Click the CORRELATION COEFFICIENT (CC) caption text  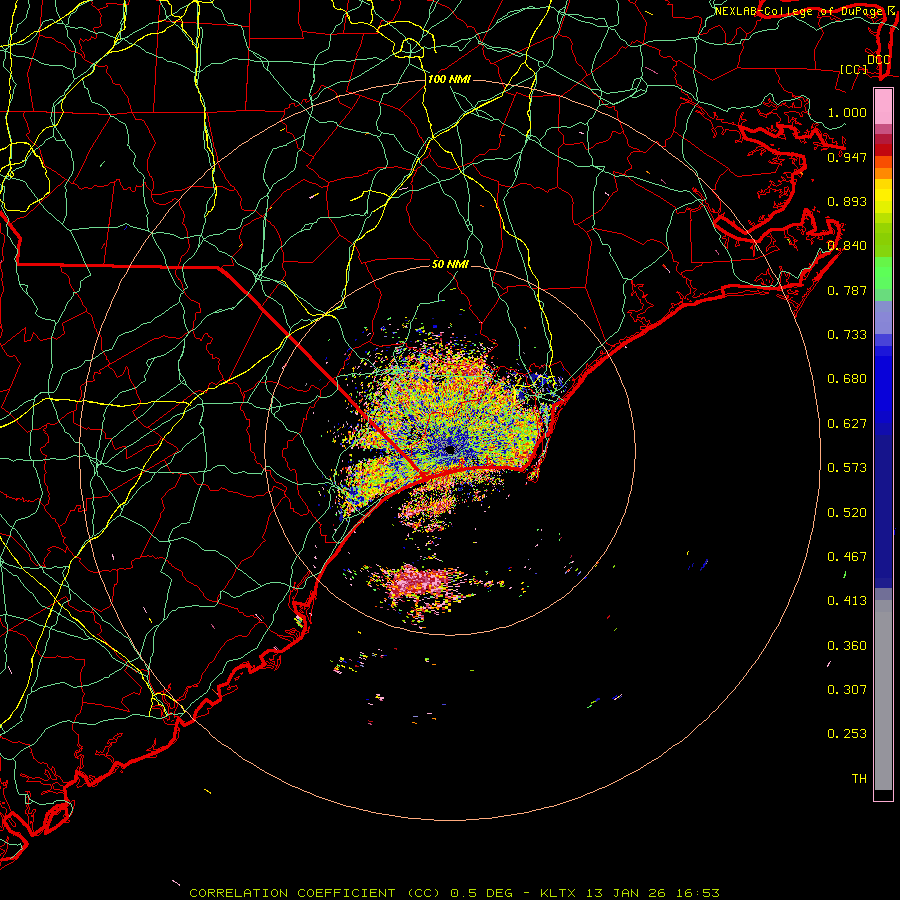pyautogui.click(x=316, y=893)
